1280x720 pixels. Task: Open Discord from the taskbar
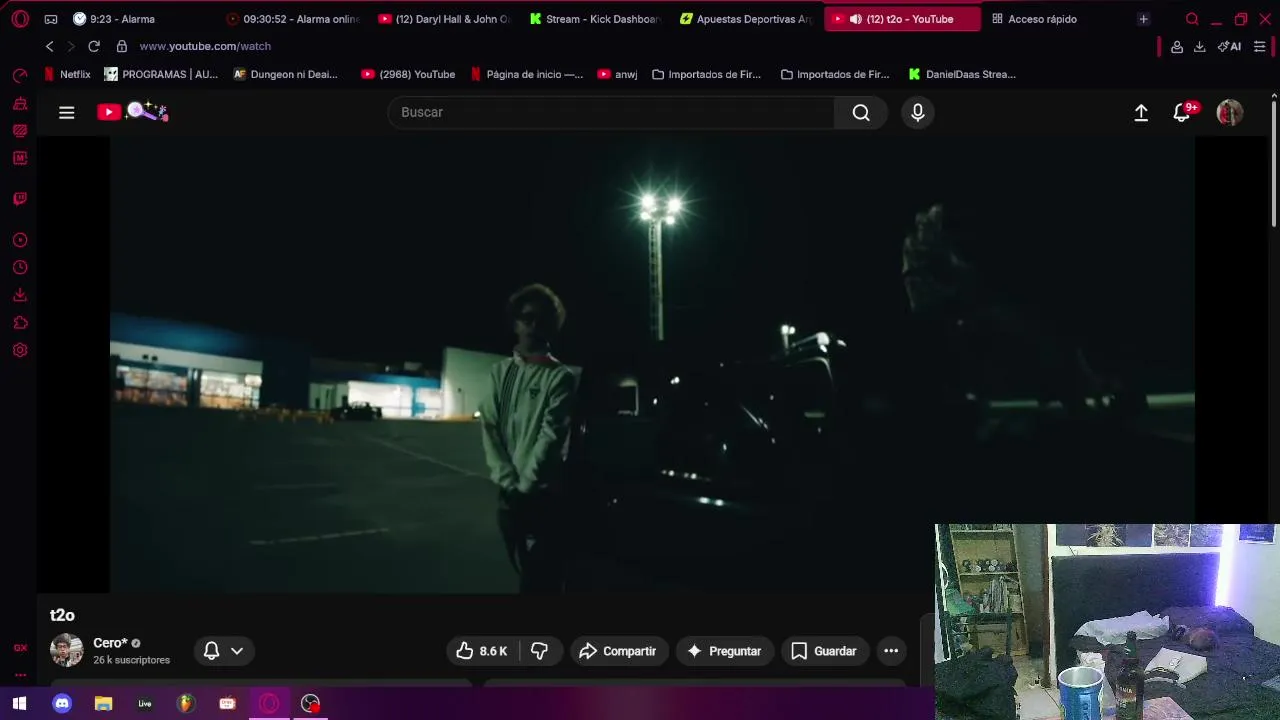point(62,704)
